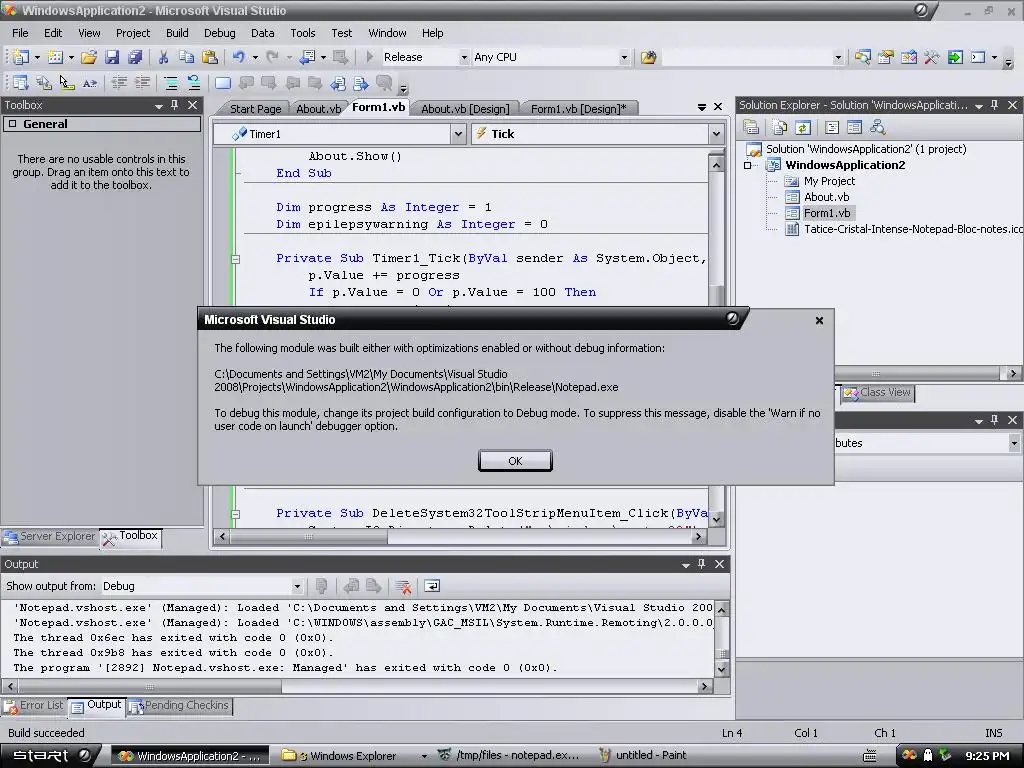Click the Decrease Line Indent icon

coord(119,83)
